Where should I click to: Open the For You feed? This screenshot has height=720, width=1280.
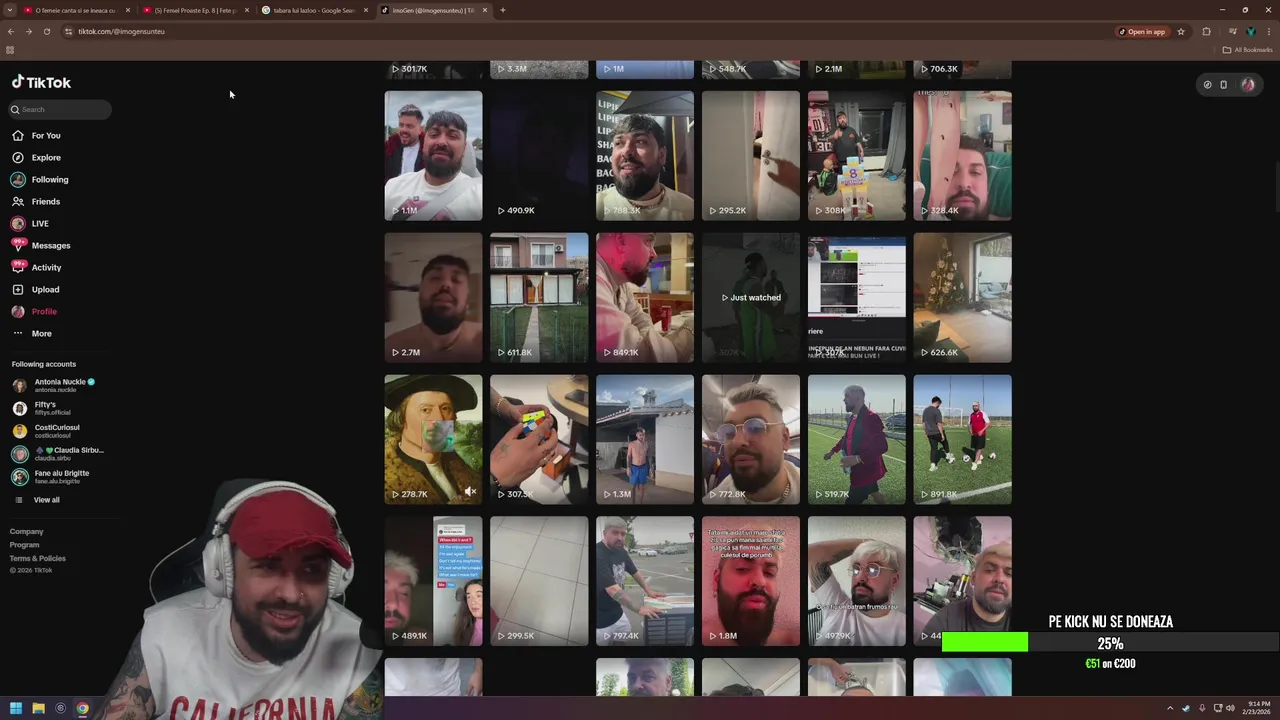37,135
